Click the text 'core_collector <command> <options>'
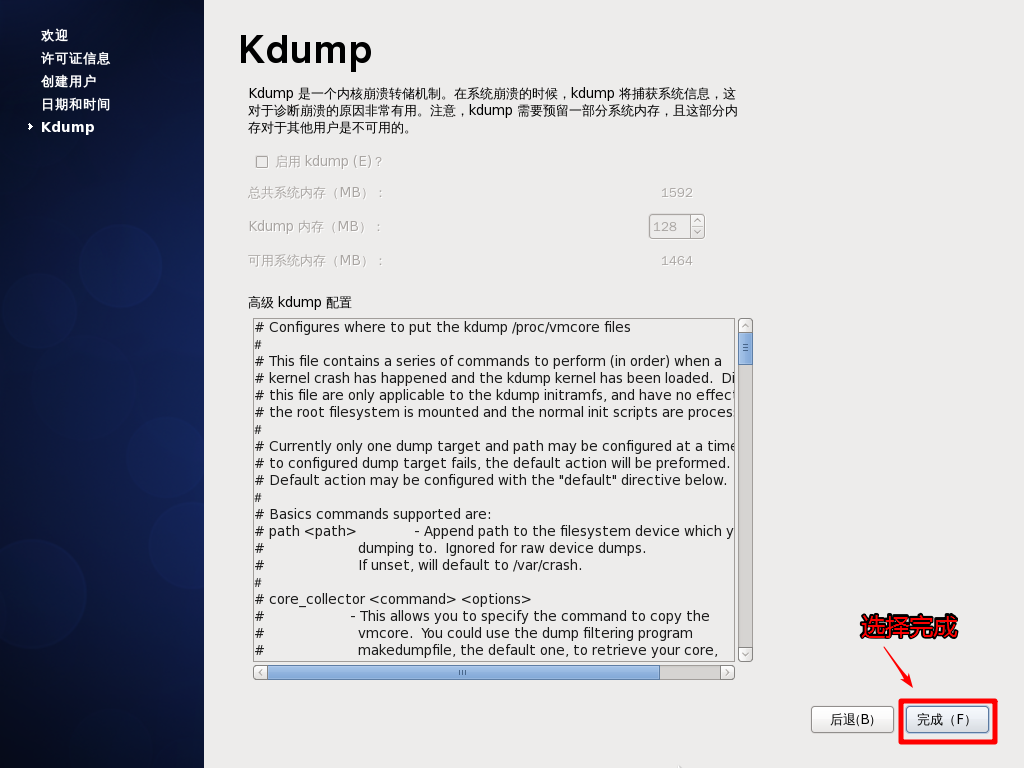This screenshot has width=1024, height=768. point(400,599)
